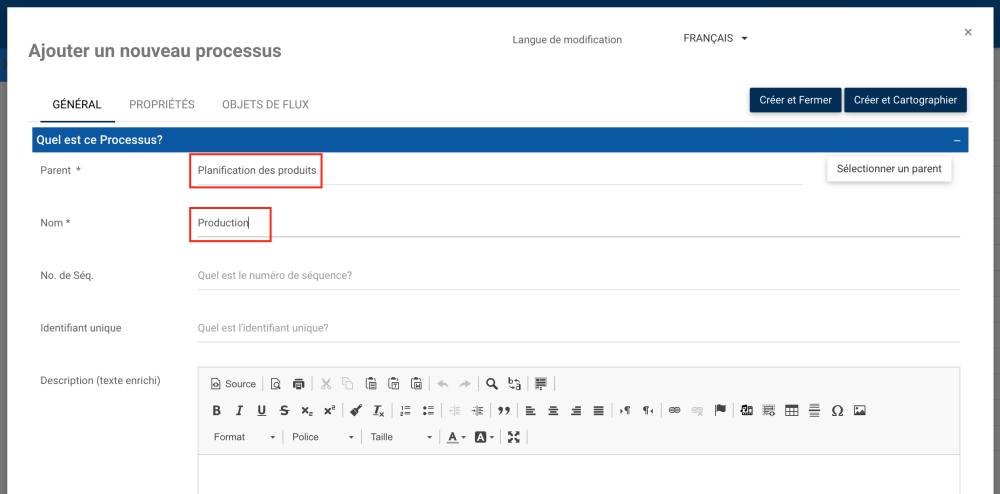Click inside the description text area
Image resolution: width=1000 pixels, height=494 pixels.
tap(578, 474)
